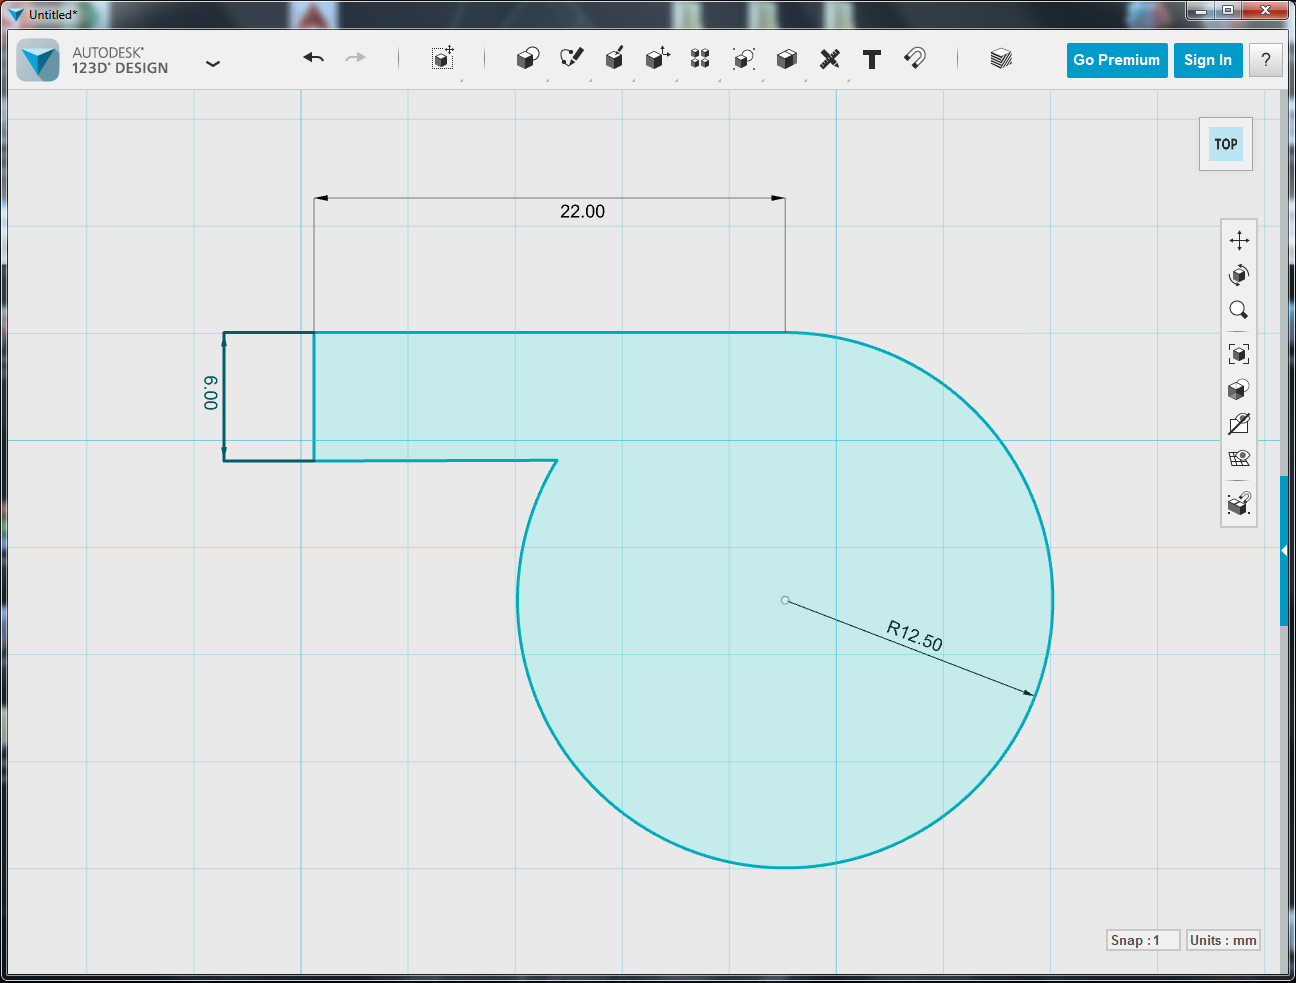Open the Snap : 1 setting
The image size is (1296, 983).
[1143, 940]
